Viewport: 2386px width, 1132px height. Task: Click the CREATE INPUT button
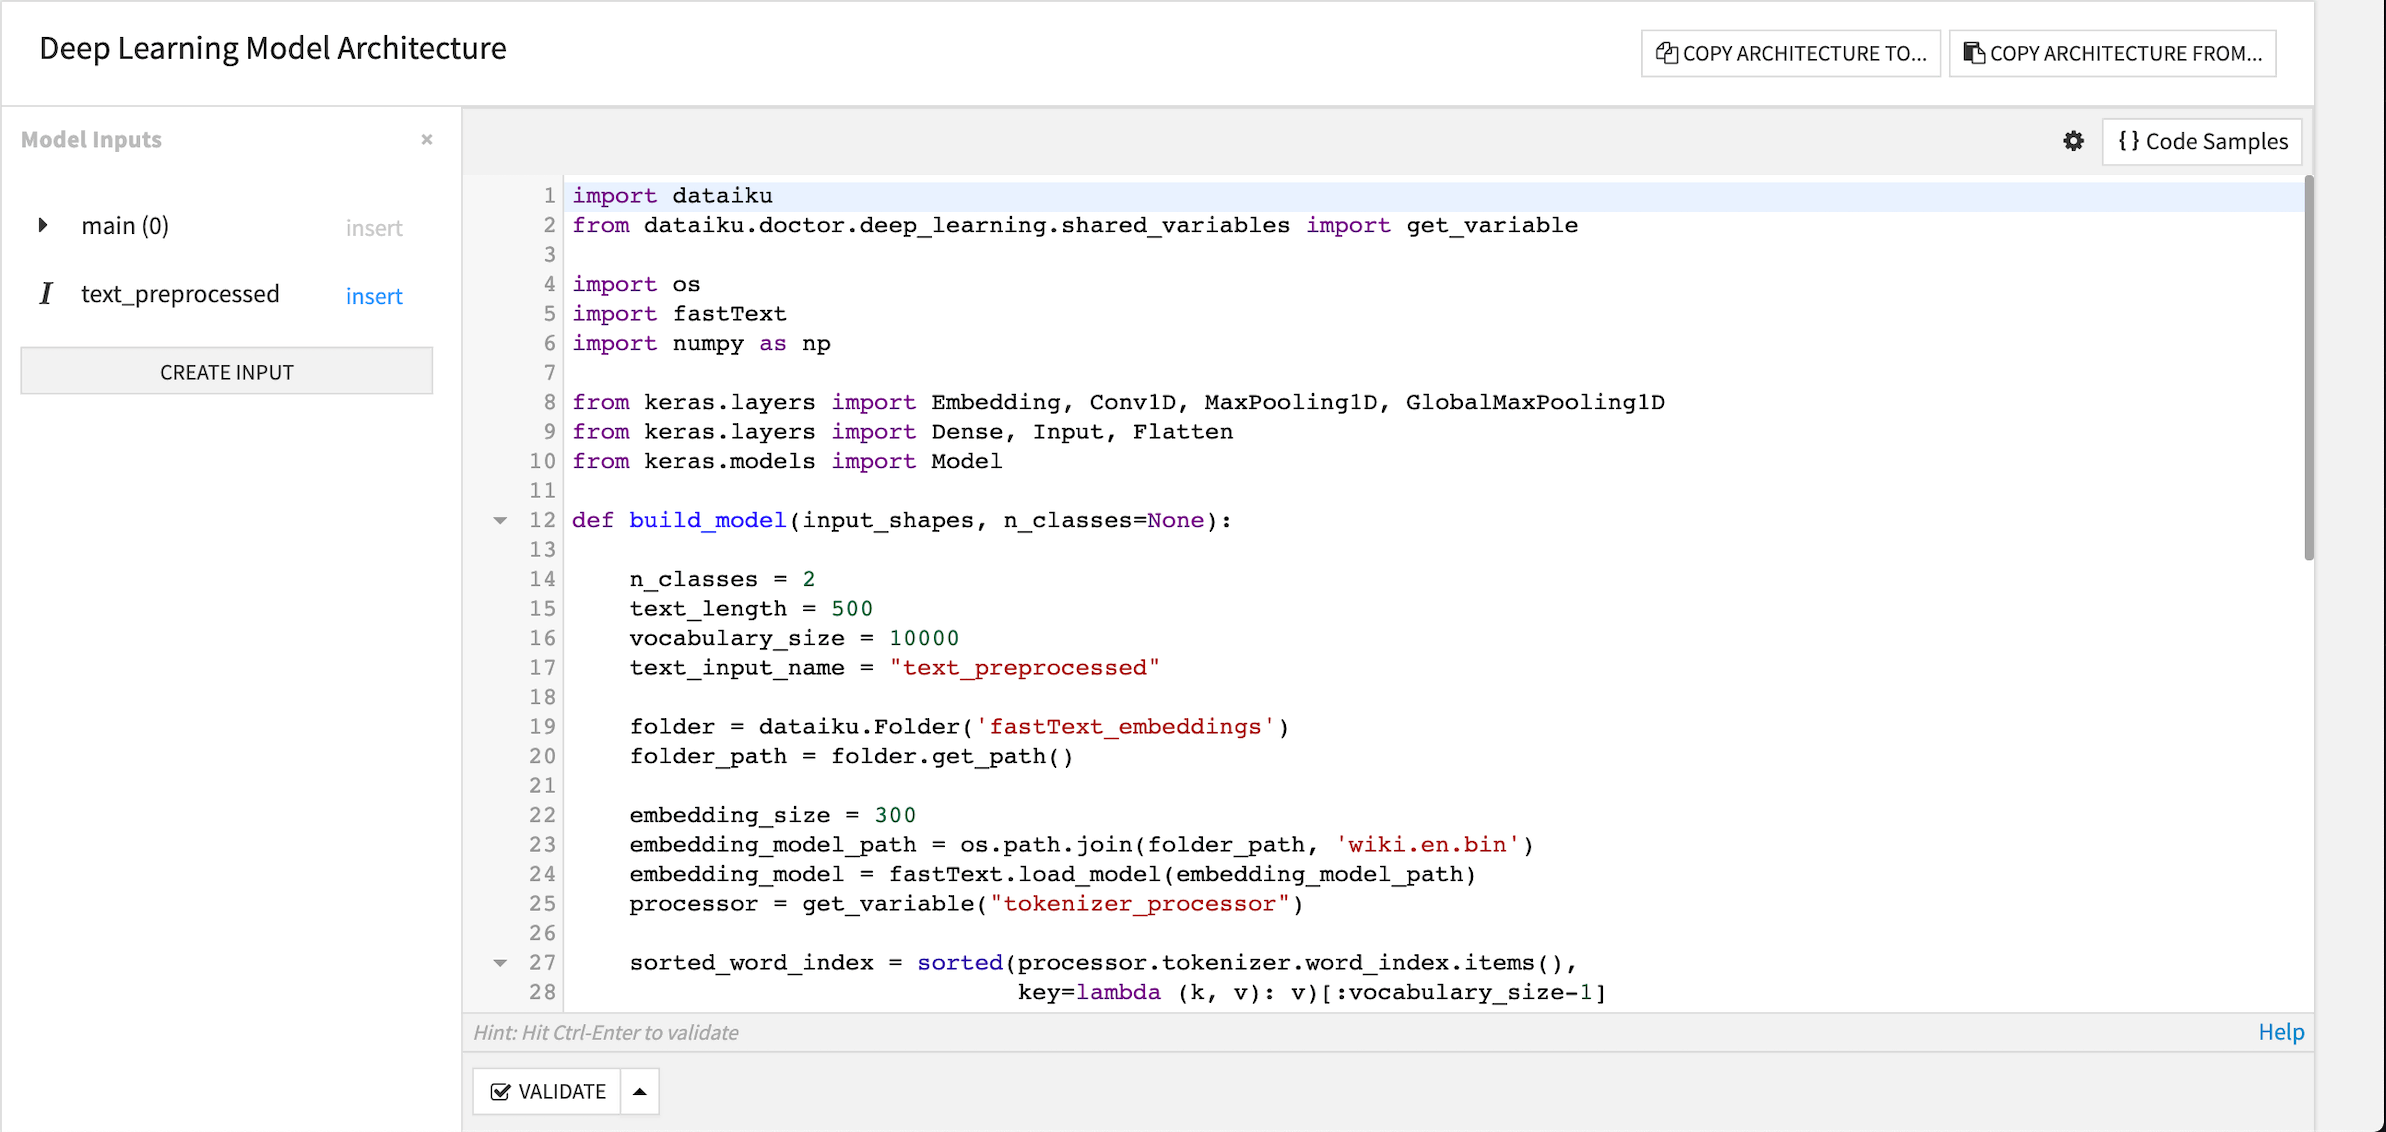tap(227, 371)
